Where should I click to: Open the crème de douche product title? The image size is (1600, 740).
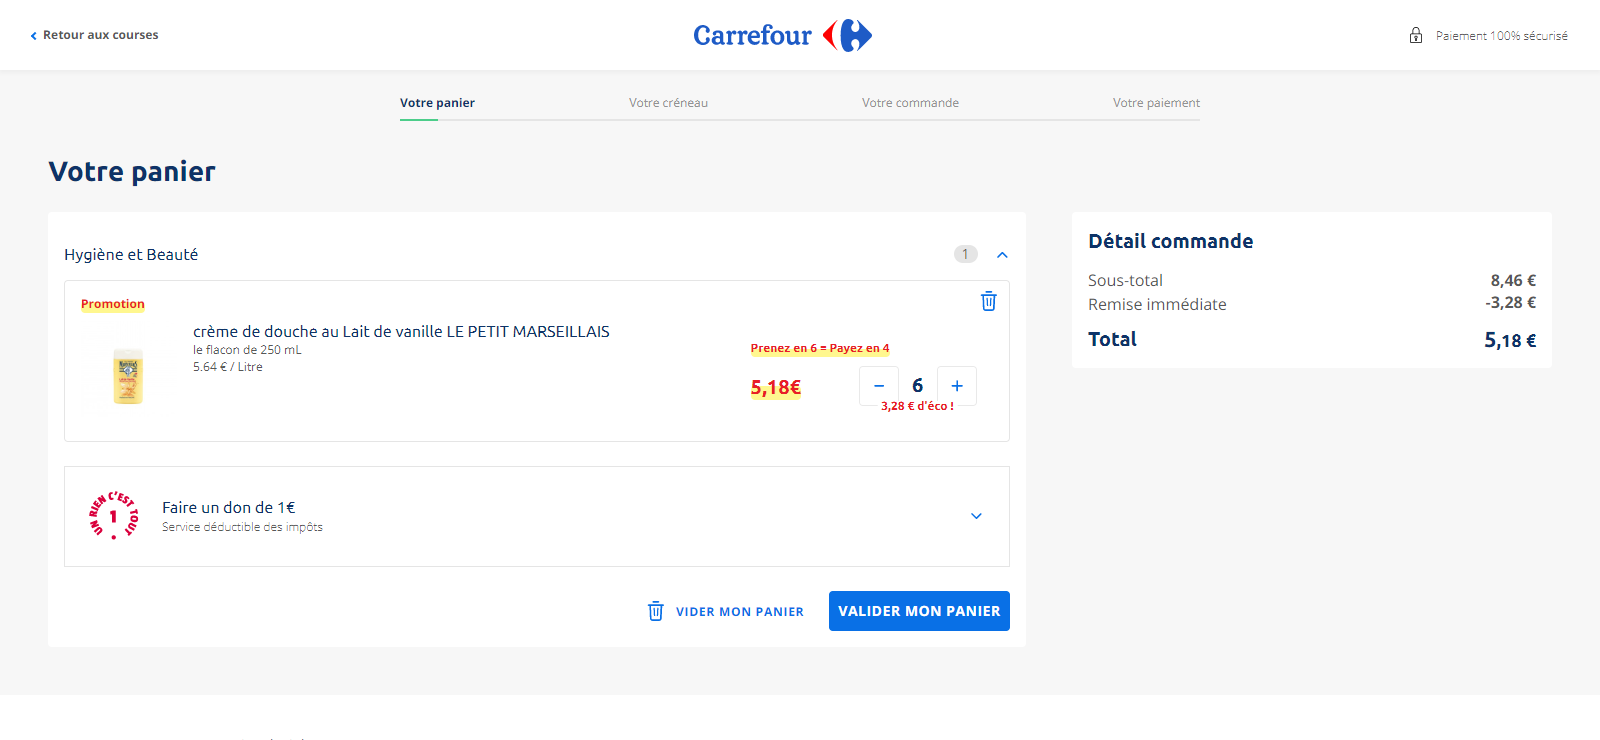(401, 332)
